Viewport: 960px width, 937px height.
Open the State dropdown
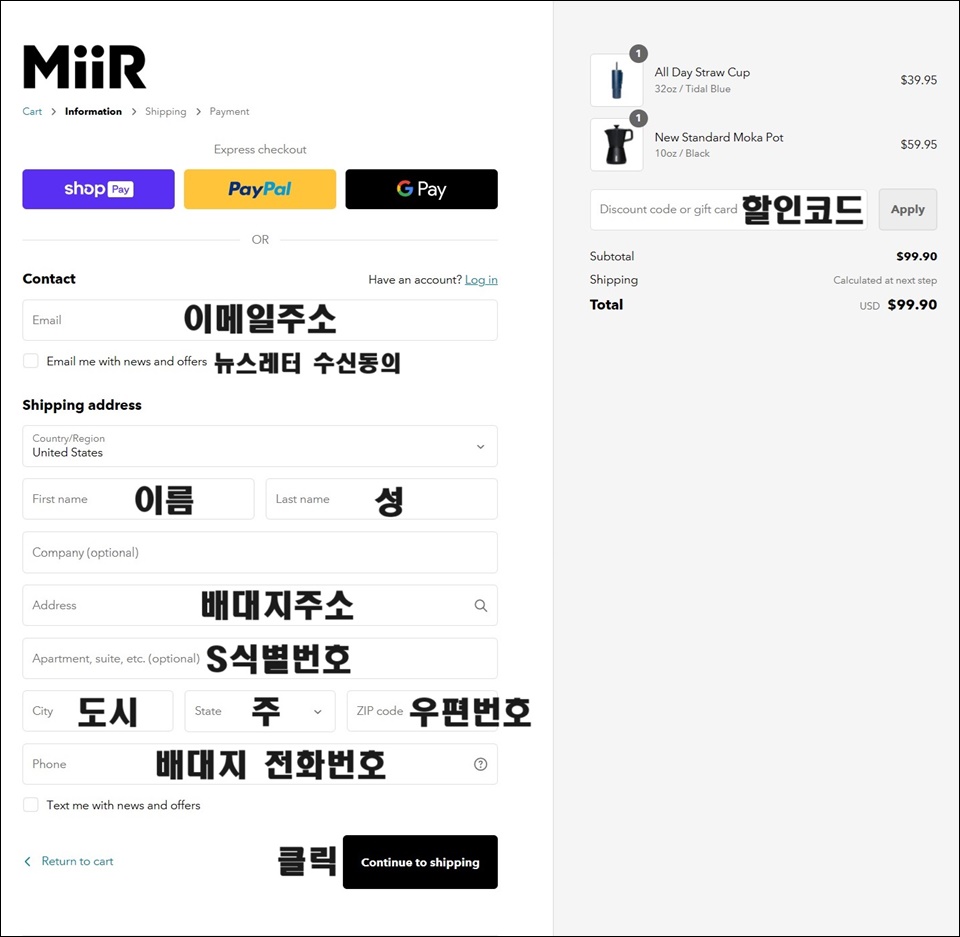pos(260,711)
